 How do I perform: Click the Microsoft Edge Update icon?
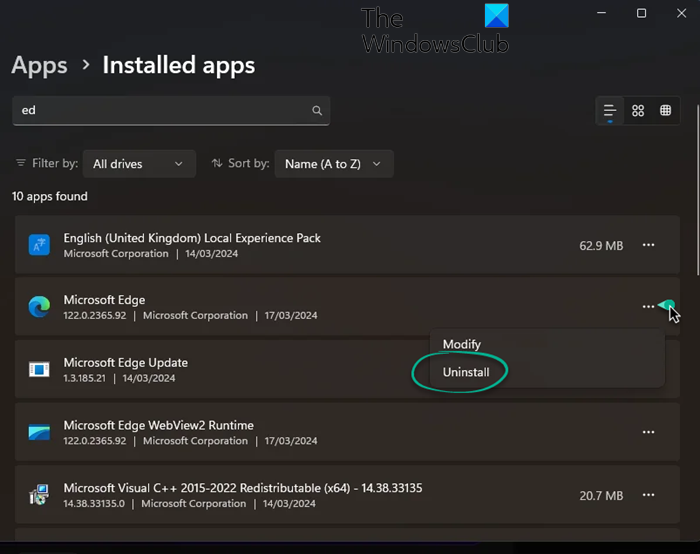click(x=39, y=370)
